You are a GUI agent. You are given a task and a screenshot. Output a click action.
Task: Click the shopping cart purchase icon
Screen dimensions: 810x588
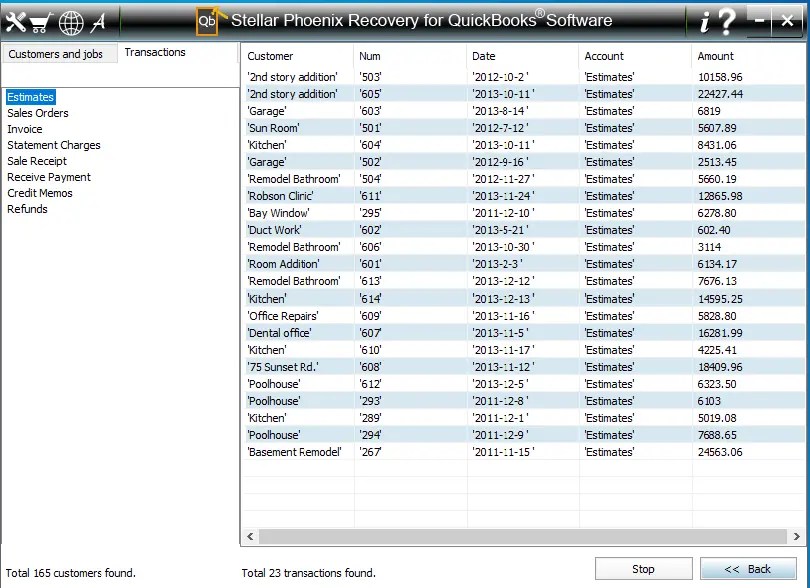[x=42, y=21]
